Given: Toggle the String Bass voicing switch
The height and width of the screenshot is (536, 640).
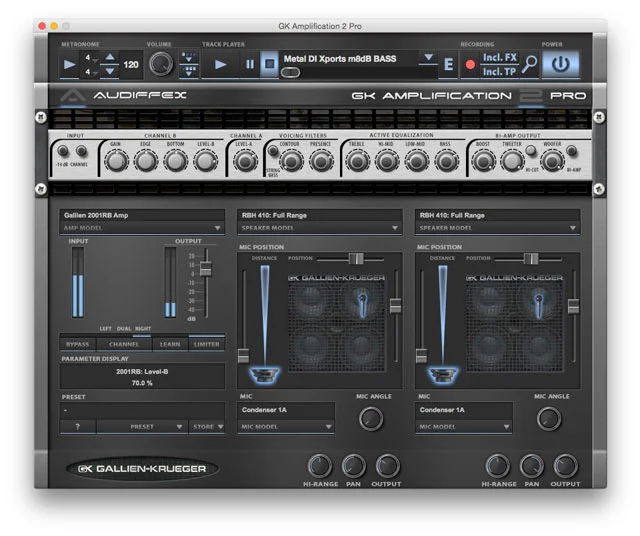Looking at the screenshot, I should [x=273, y=151].
